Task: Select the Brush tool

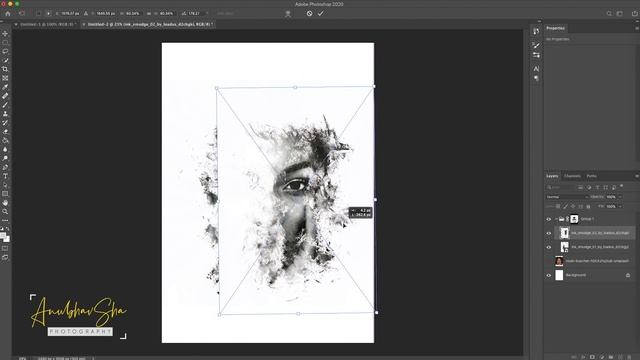Action: 5,105
